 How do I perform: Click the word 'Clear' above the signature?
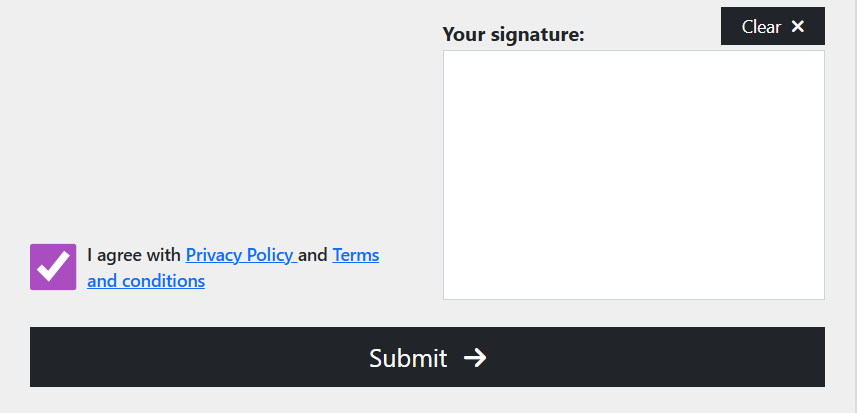(761, 27)
